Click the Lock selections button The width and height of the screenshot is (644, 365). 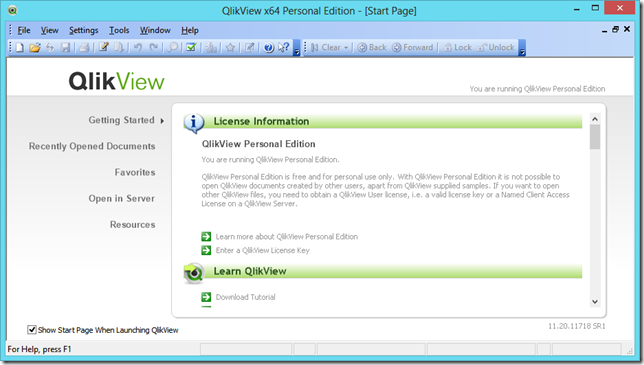(458, 48)
